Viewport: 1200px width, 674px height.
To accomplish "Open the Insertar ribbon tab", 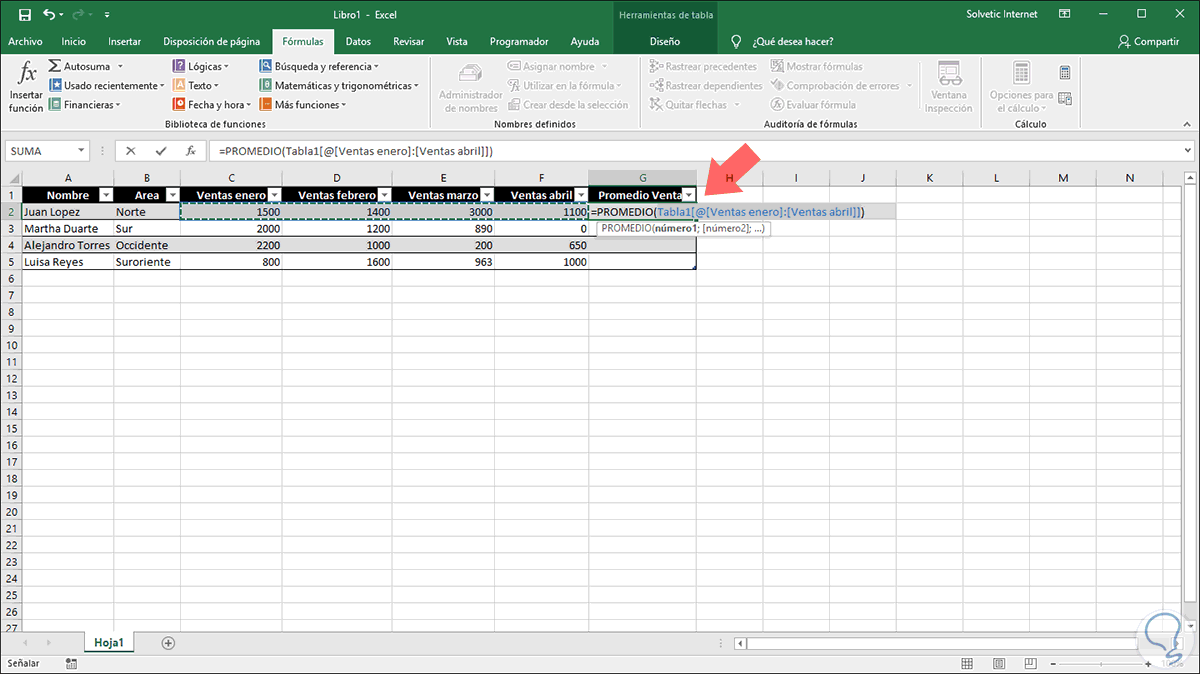I will pyautogui.click(x=124, y=42).
